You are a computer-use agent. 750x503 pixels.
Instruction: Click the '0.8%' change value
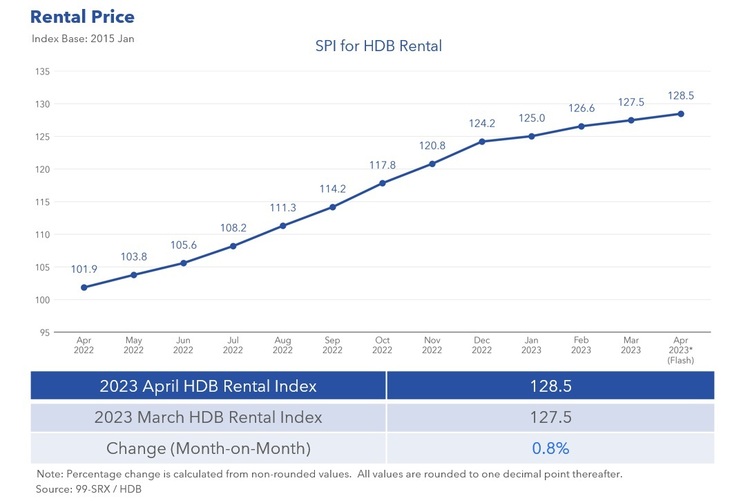tap(551, 448)
